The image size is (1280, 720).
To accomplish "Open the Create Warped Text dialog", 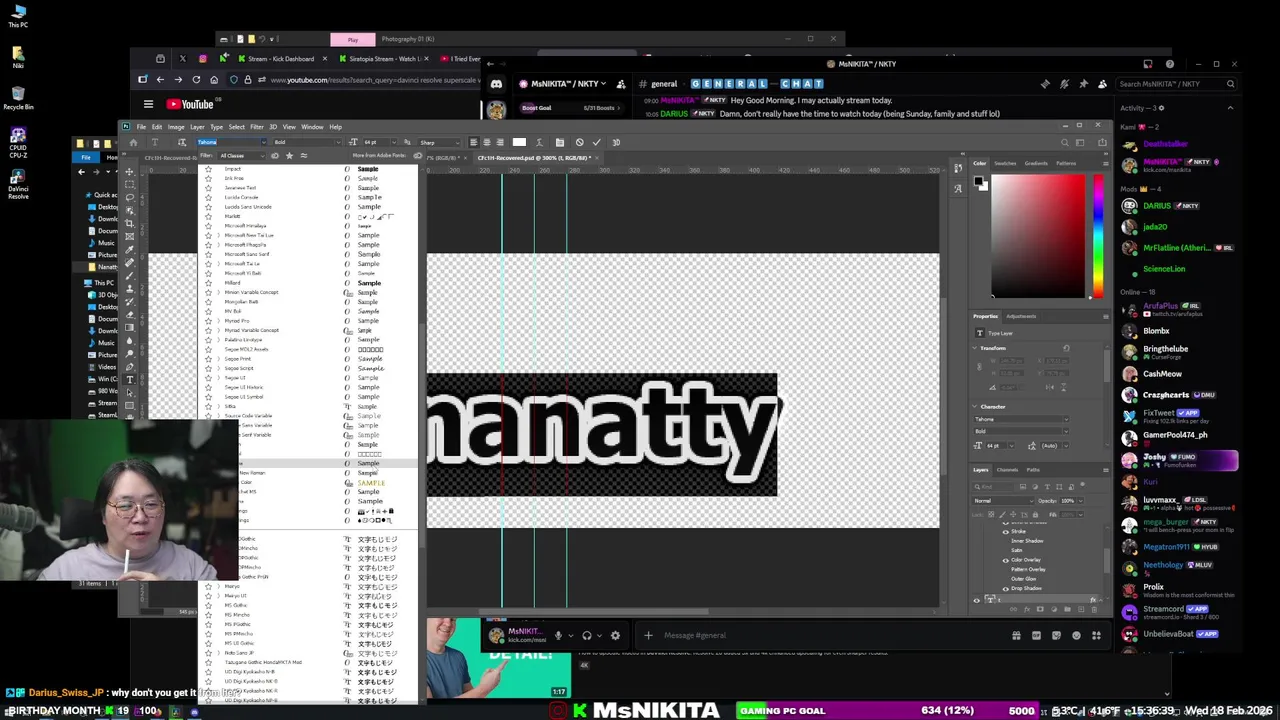I will click(539, 142).
